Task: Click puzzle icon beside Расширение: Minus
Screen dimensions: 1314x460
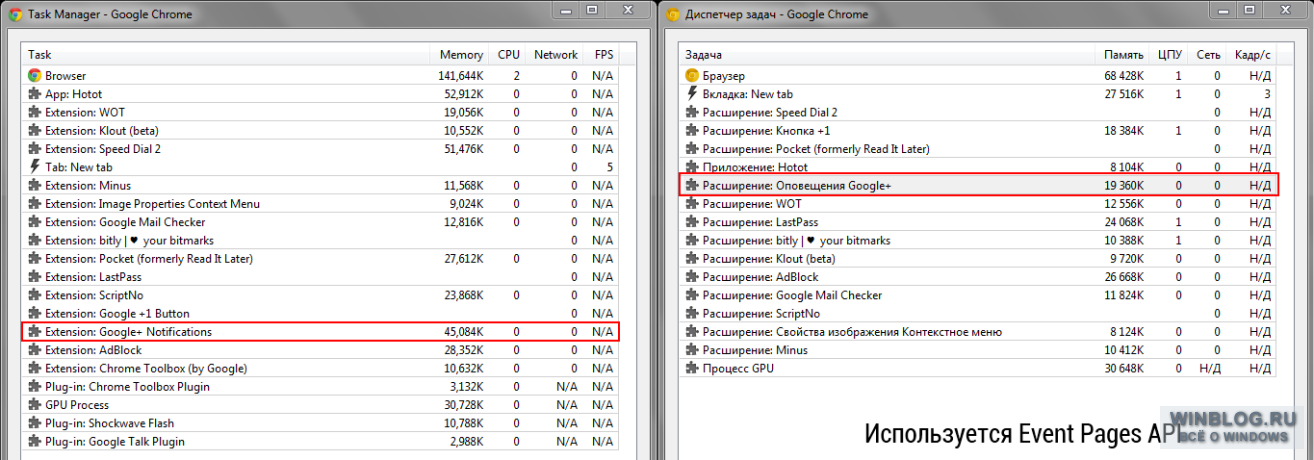Action: [692, 350]
